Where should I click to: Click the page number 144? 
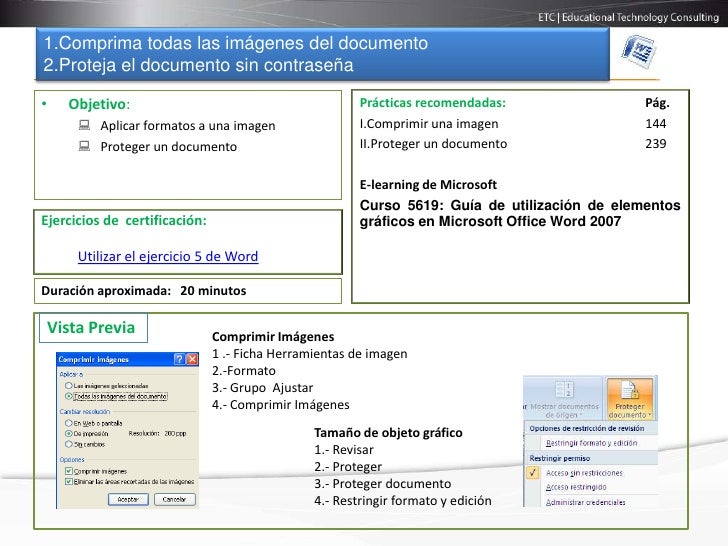(656, 124)
